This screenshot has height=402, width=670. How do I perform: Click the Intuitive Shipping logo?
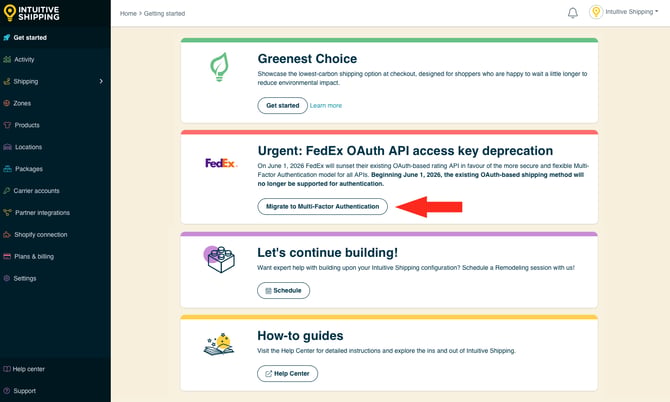pos(31,13)
